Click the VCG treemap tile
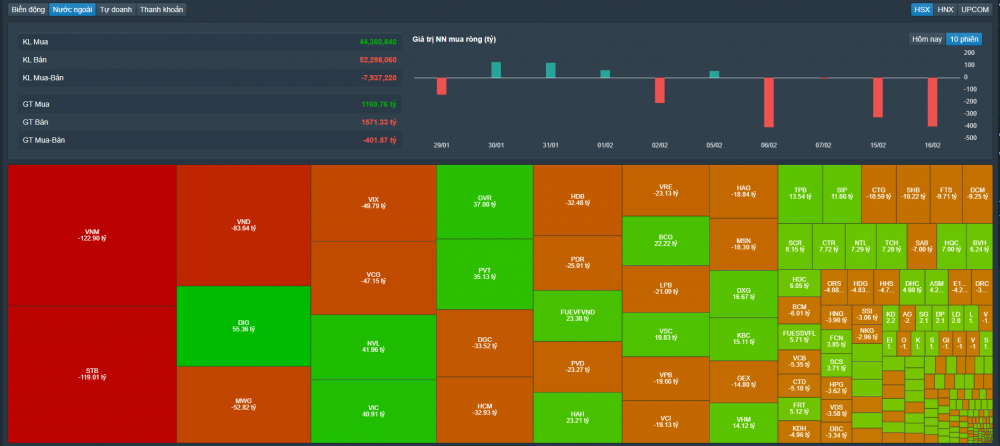This screenshot has width=1000, height=446. 373,278
